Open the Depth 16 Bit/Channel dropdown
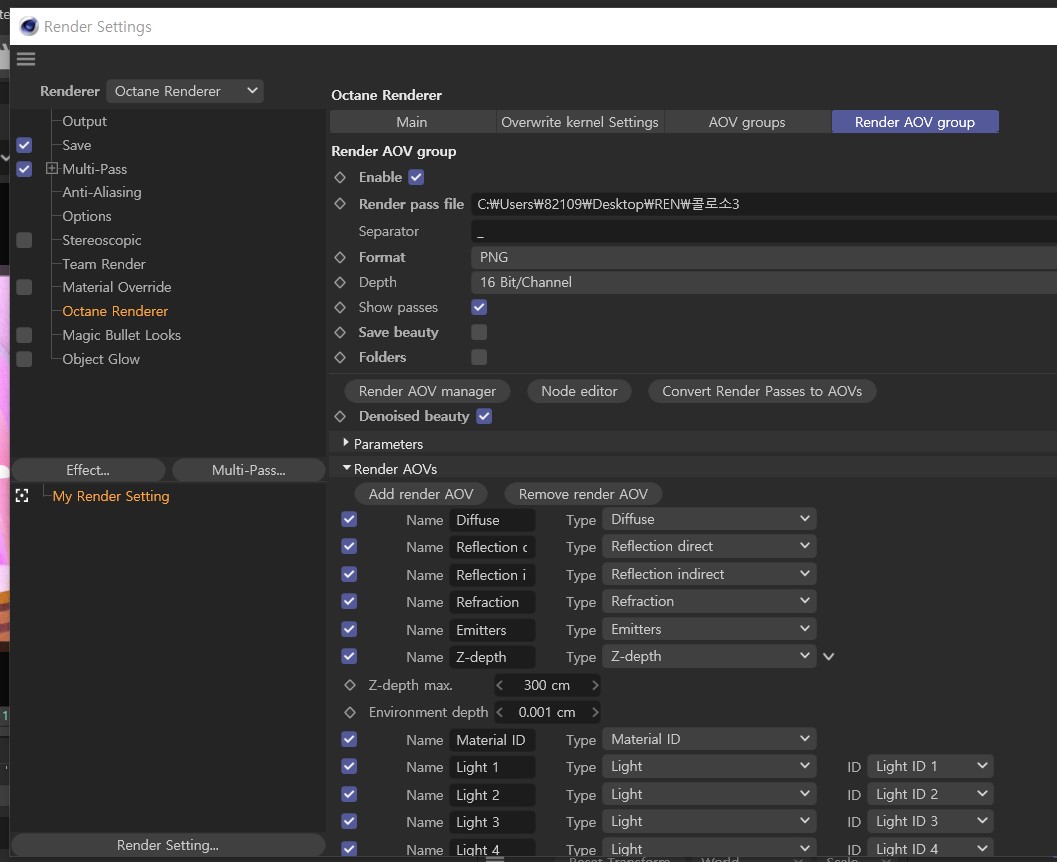The width and height of the screenshot is (1057, 862). 764,282
